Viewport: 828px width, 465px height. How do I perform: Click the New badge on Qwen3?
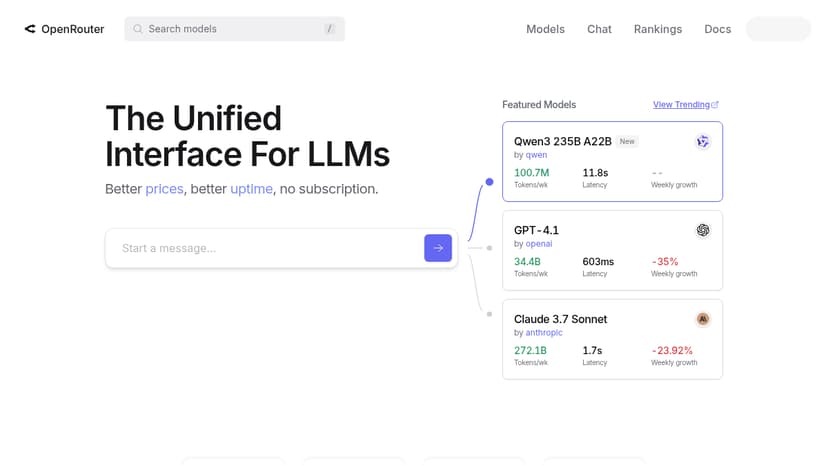(x=627, y=141)
